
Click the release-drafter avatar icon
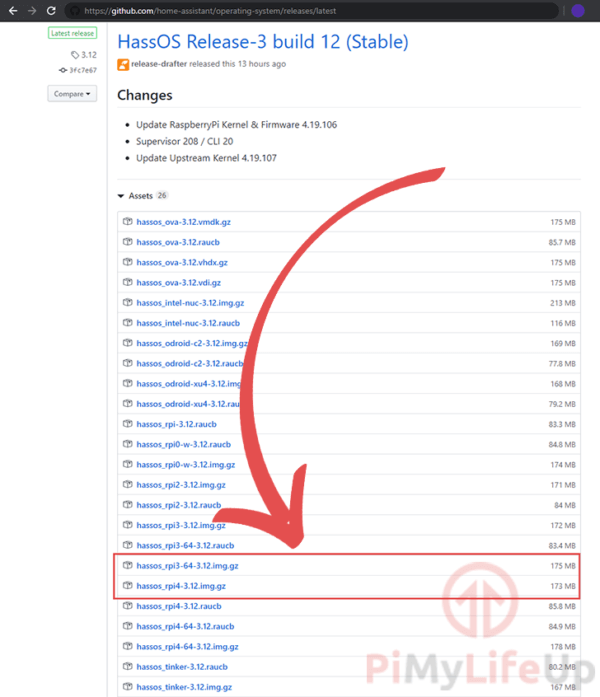click(x=123, y=64)
